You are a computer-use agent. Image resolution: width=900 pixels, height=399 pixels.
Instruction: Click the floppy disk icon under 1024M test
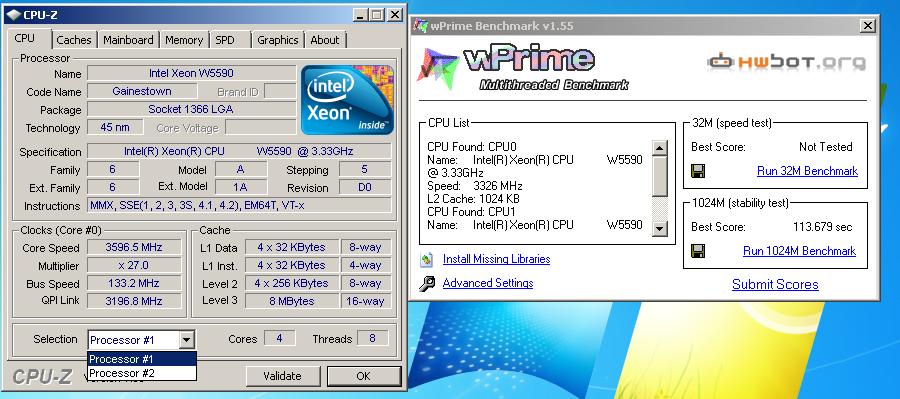coord(698,250)
